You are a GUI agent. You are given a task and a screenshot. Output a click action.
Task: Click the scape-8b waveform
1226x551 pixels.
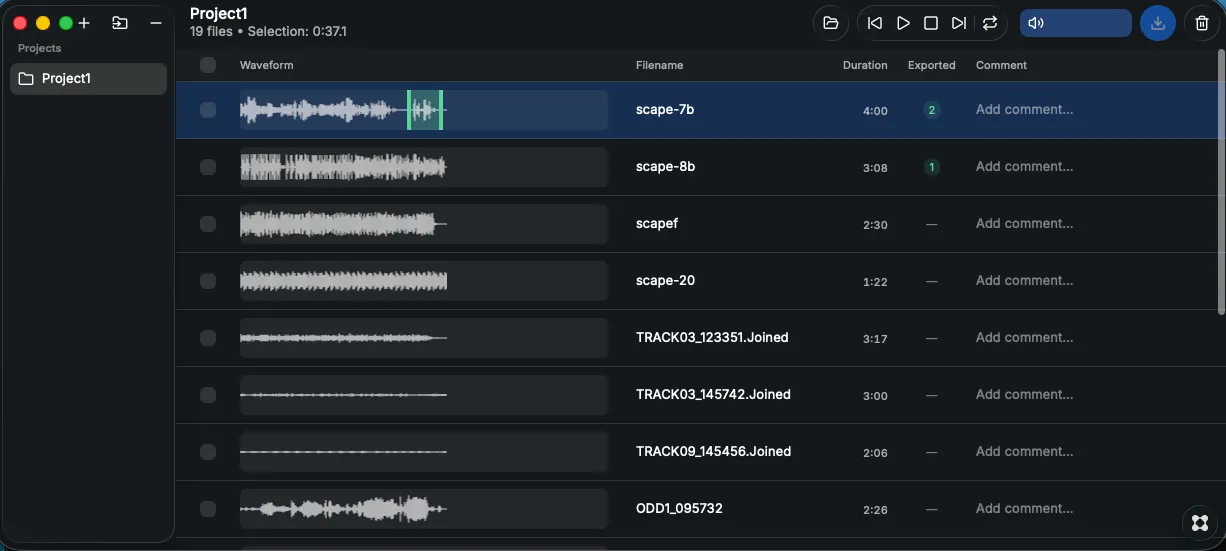(x=424, y=167)
